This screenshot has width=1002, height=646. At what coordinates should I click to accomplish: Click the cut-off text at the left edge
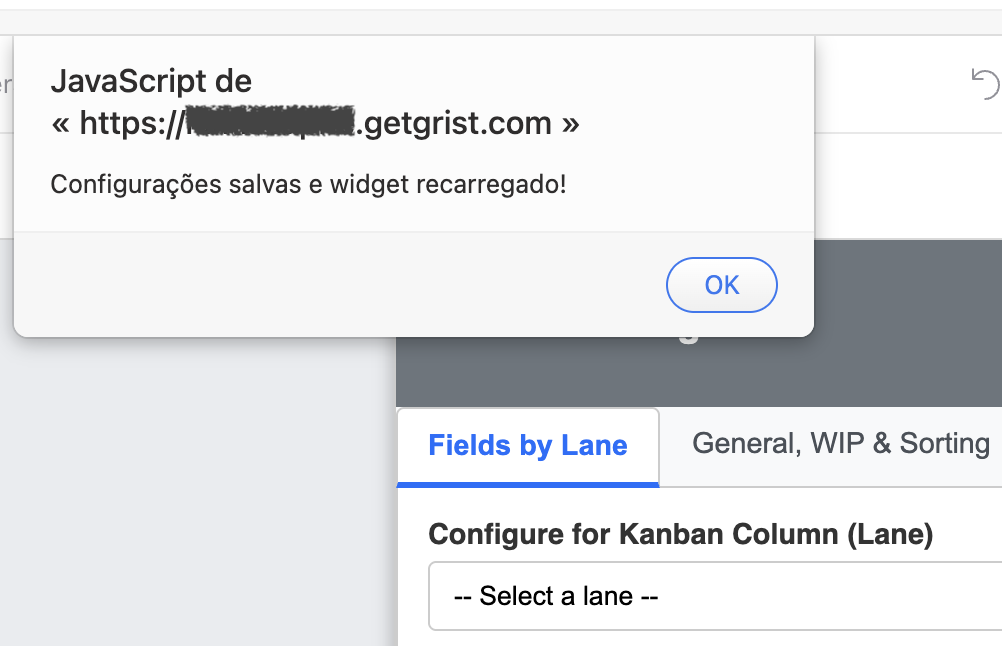[x=5, y=85]
